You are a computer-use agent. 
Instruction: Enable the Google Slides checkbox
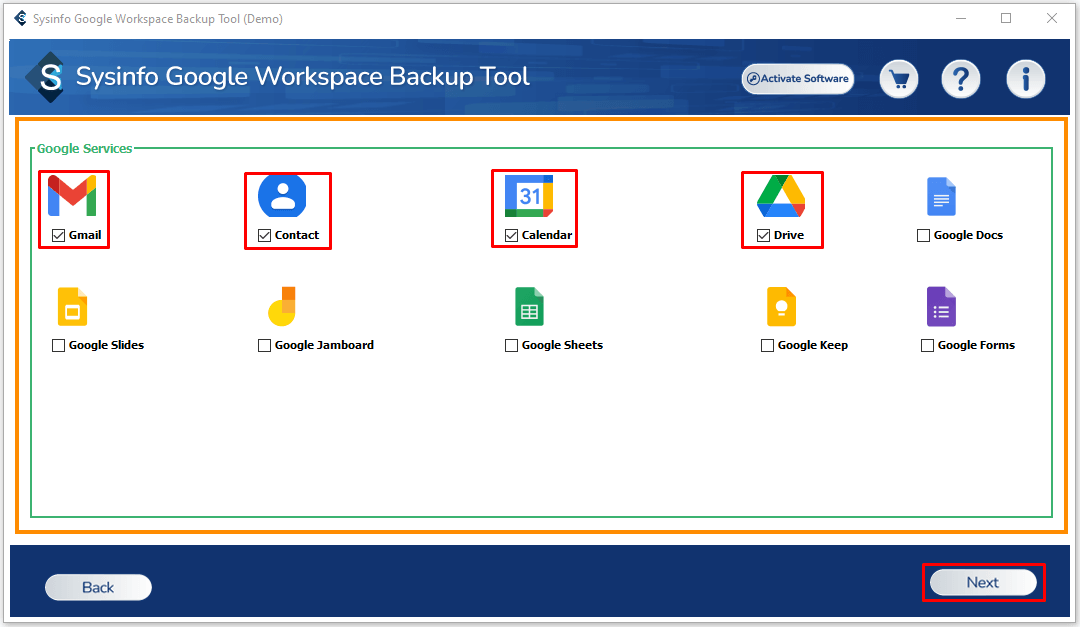pos(59,346)
